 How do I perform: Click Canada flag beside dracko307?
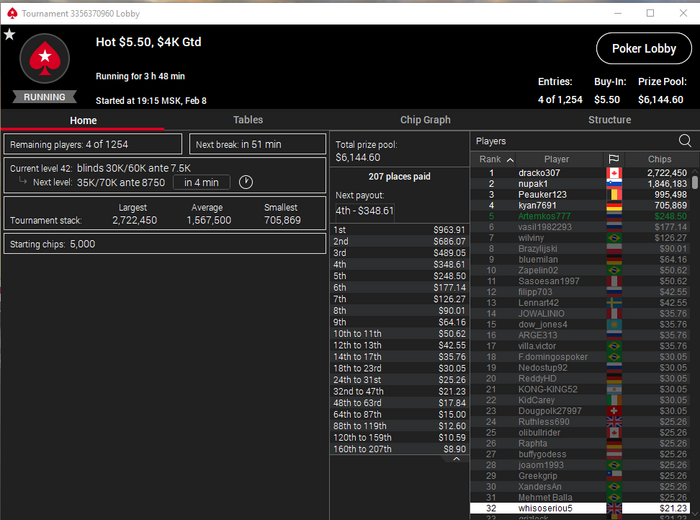(614, 173)
